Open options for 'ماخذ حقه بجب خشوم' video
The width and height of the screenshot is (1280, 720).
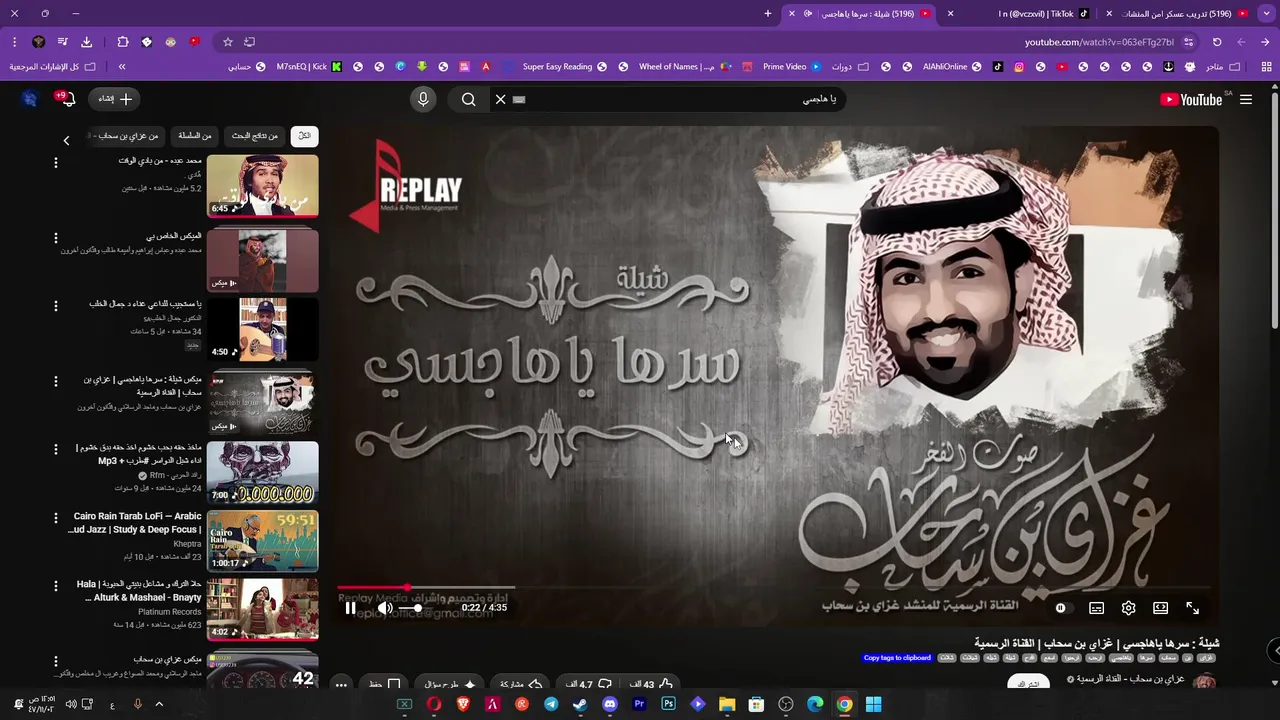click(56, 449)
